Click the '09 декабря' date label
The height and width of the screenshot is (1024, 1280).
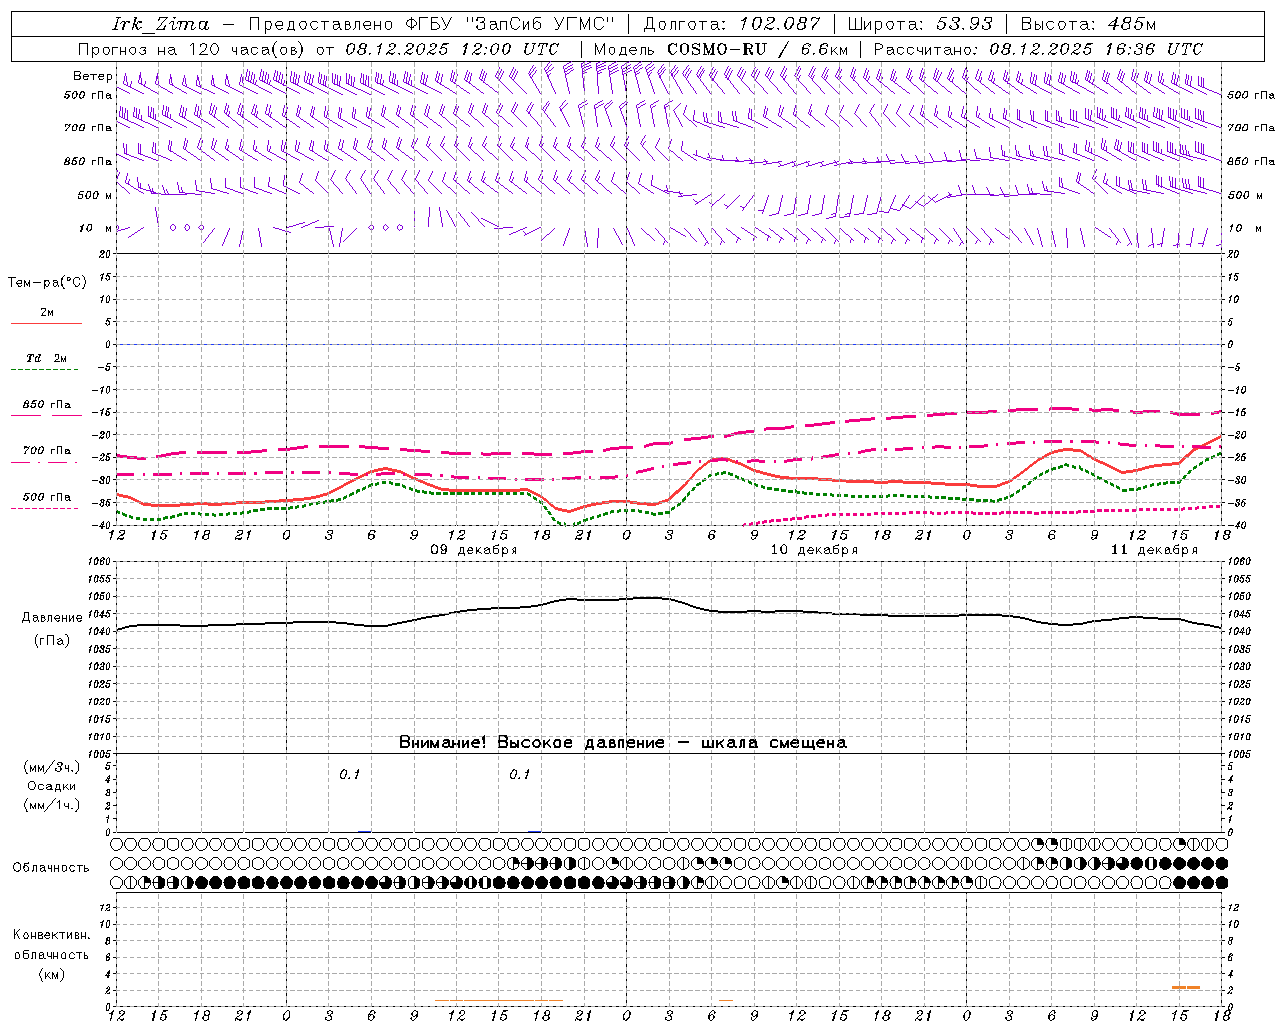[474, 550]
